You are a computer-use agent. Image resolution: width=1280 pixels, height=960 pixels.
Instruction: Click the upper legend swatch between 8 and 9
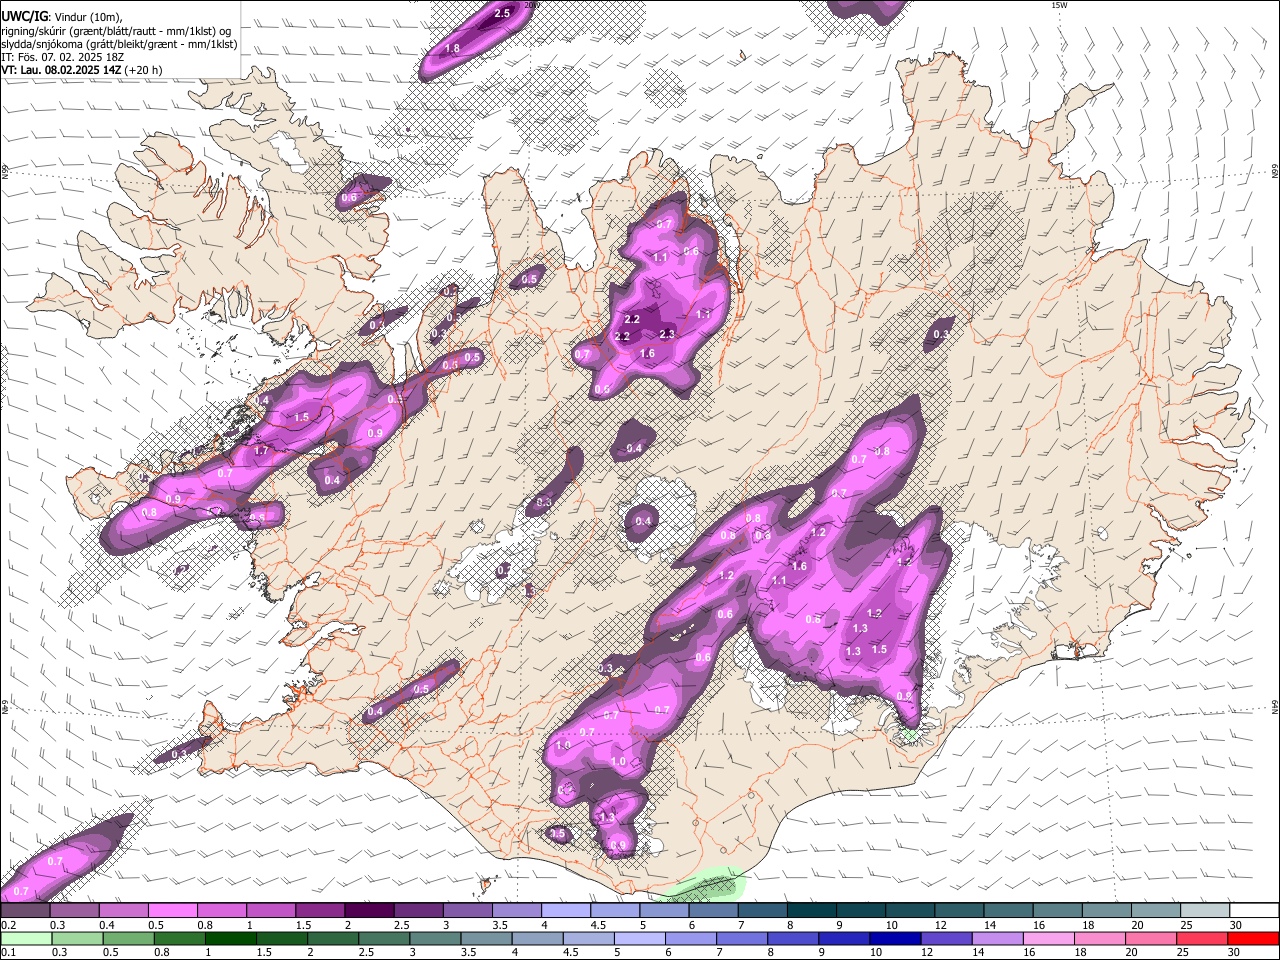[811, 911]
